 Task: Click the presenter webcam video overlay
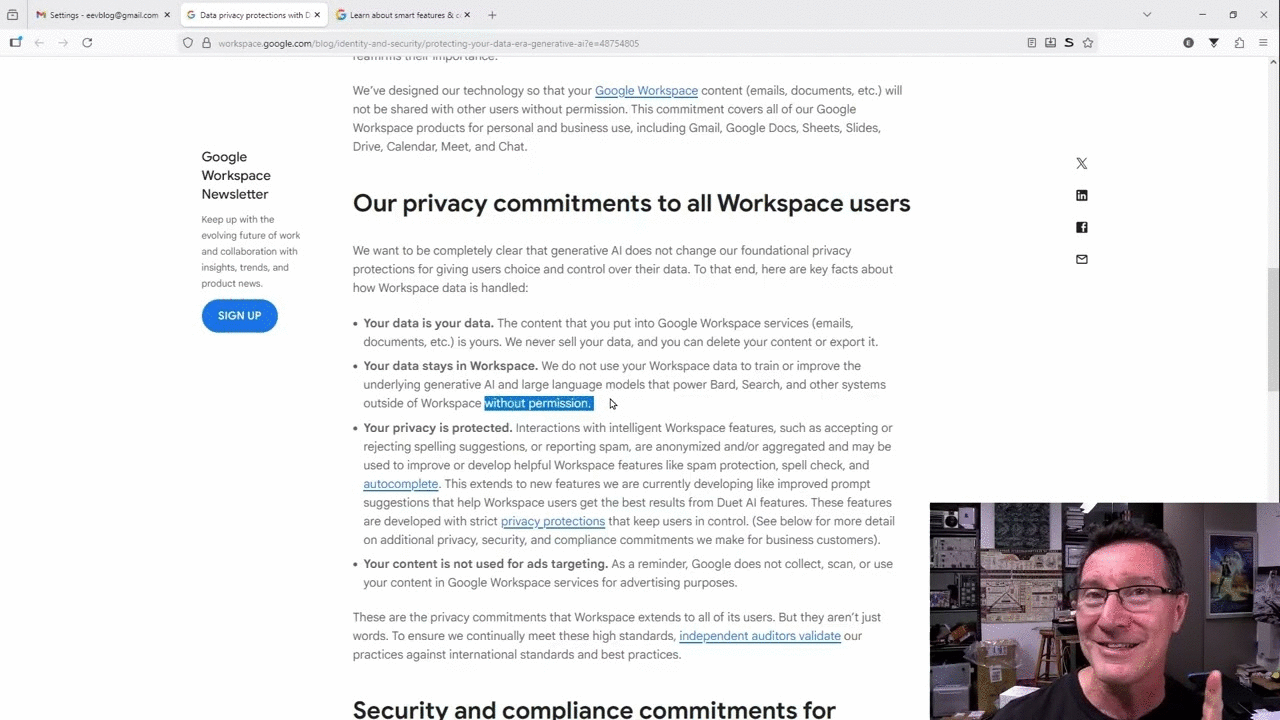tap(1104, 611)
